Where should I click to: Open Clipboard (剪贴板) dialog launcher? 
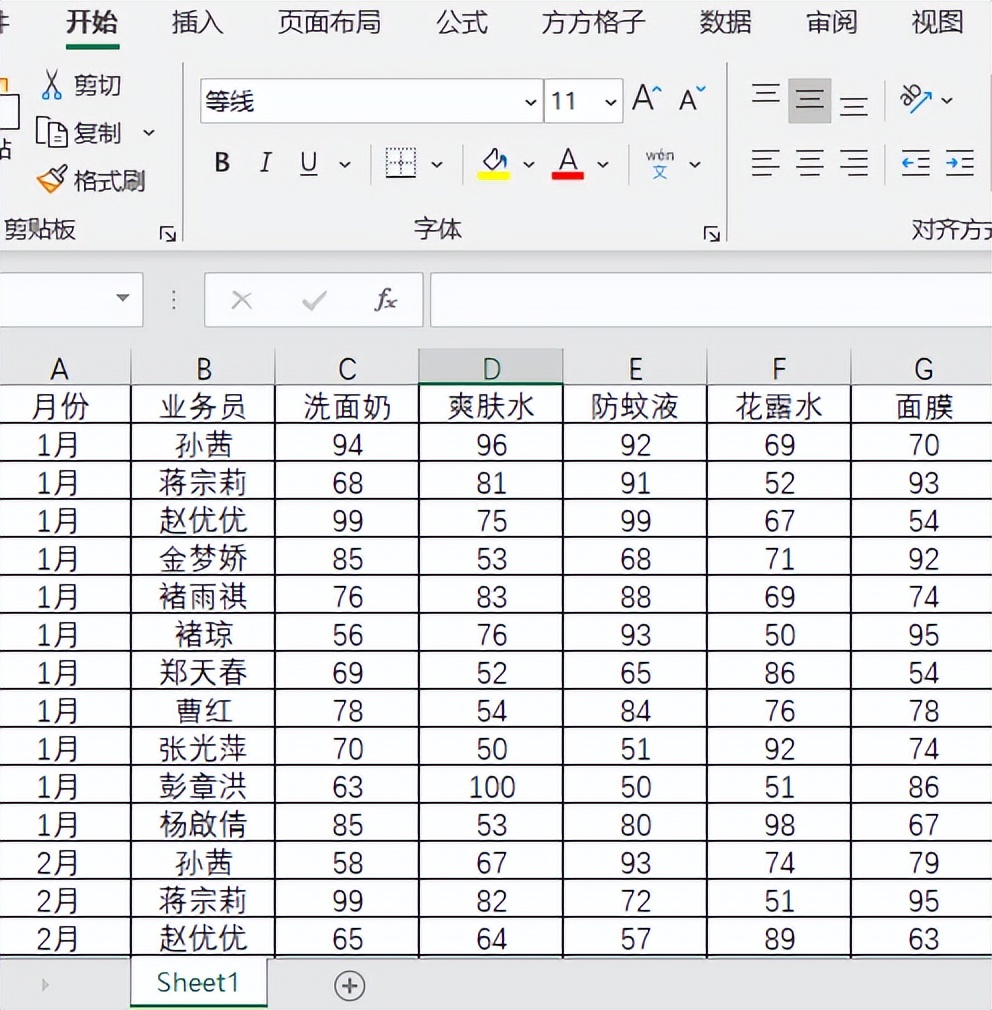pos(167,234)
